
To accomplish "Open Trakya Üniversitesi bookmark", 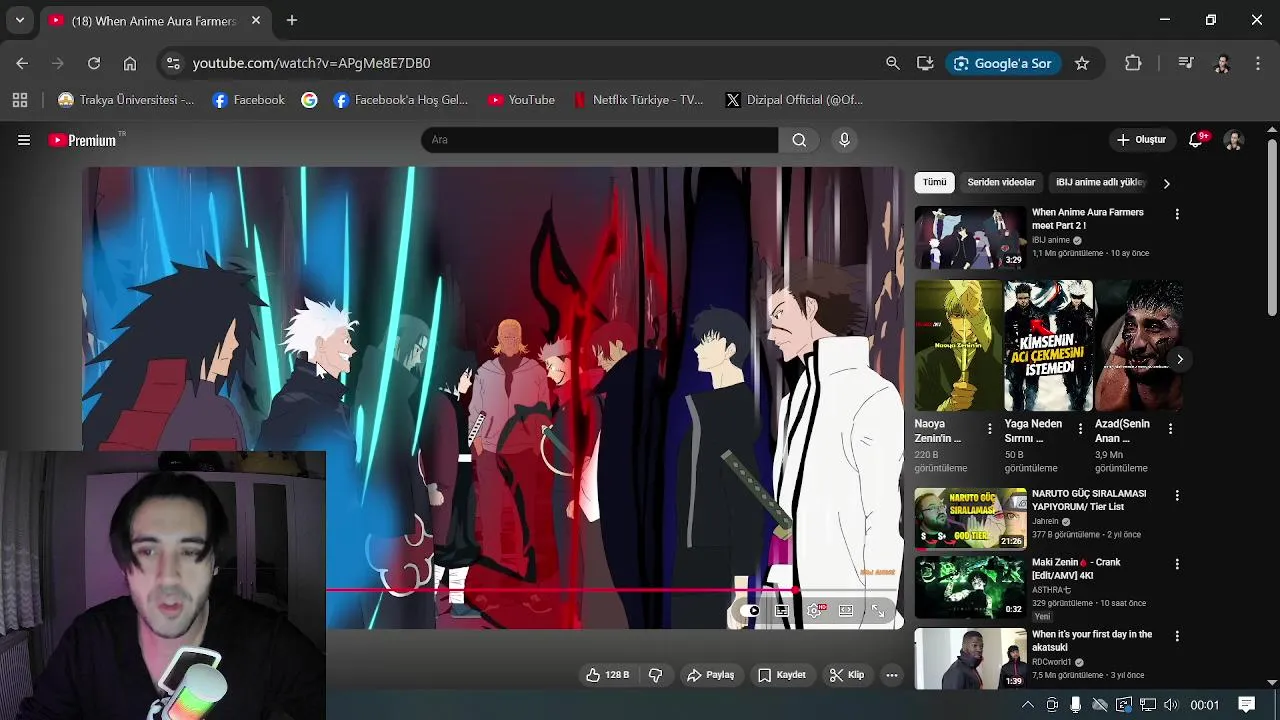I will click(127, 100).
